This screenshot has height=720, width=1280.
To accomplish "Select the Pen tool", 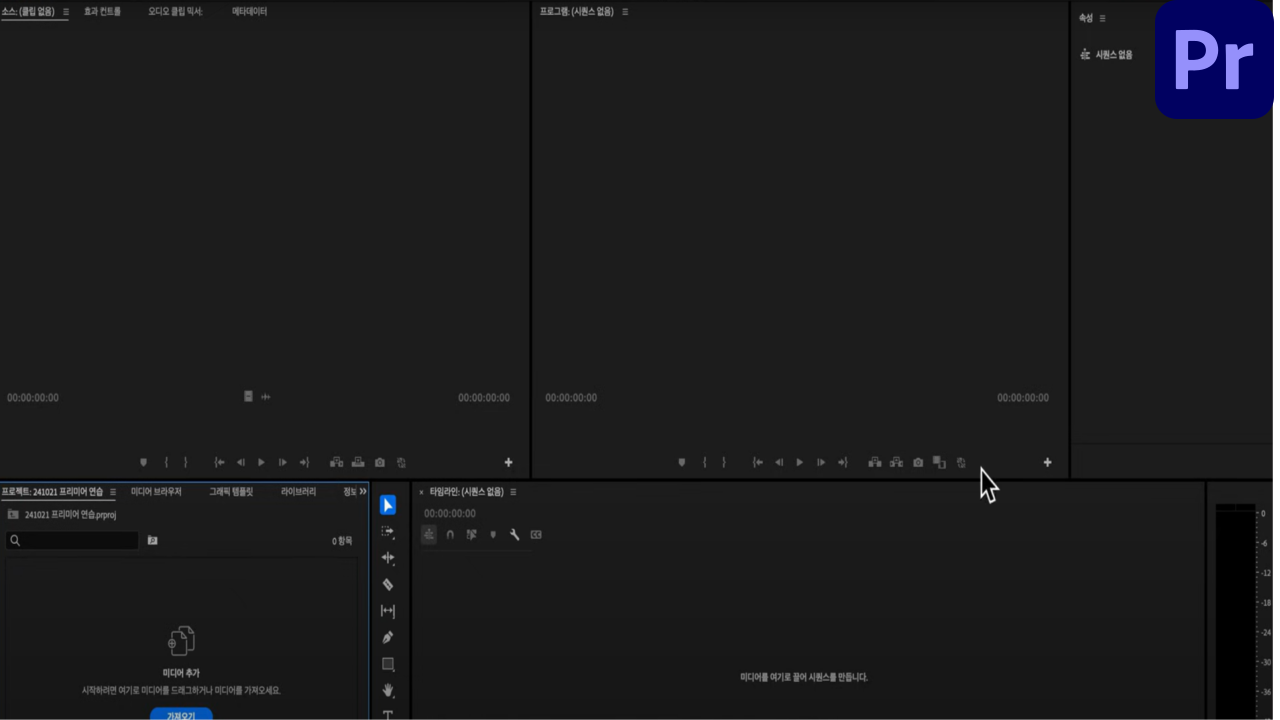I will coord(388,637).
